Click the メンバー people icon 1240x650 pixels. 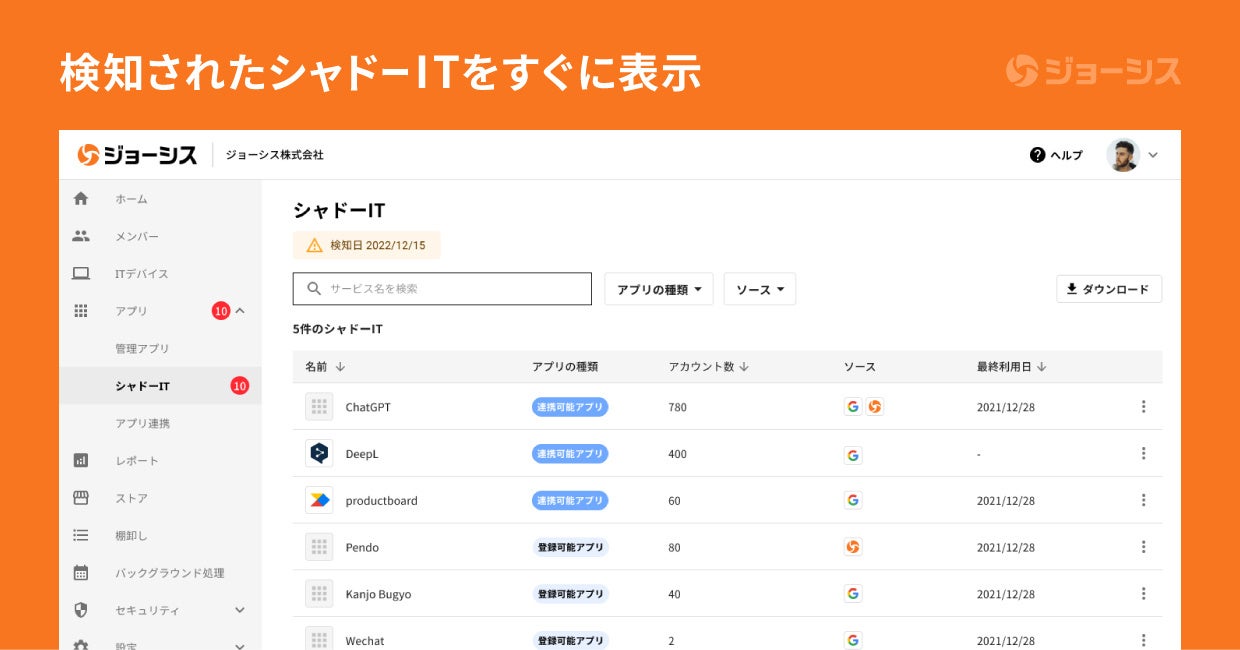click(x=81, y=236)
